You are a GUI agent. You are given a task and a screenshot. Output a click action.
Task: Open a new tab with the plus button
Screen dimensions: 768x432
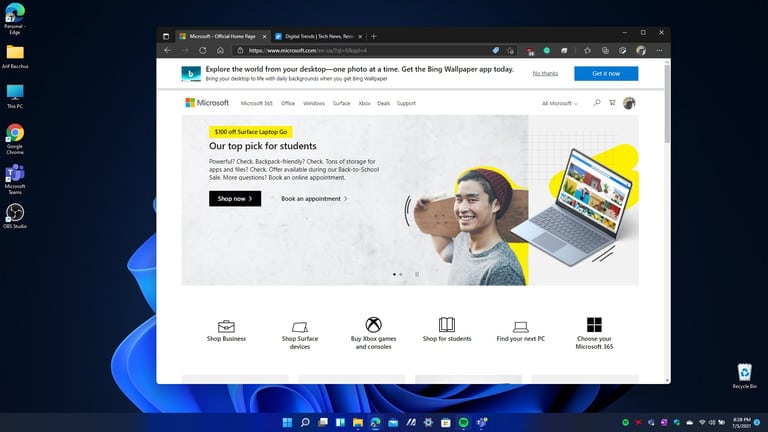pyautogui.click(x=374, y=36)
